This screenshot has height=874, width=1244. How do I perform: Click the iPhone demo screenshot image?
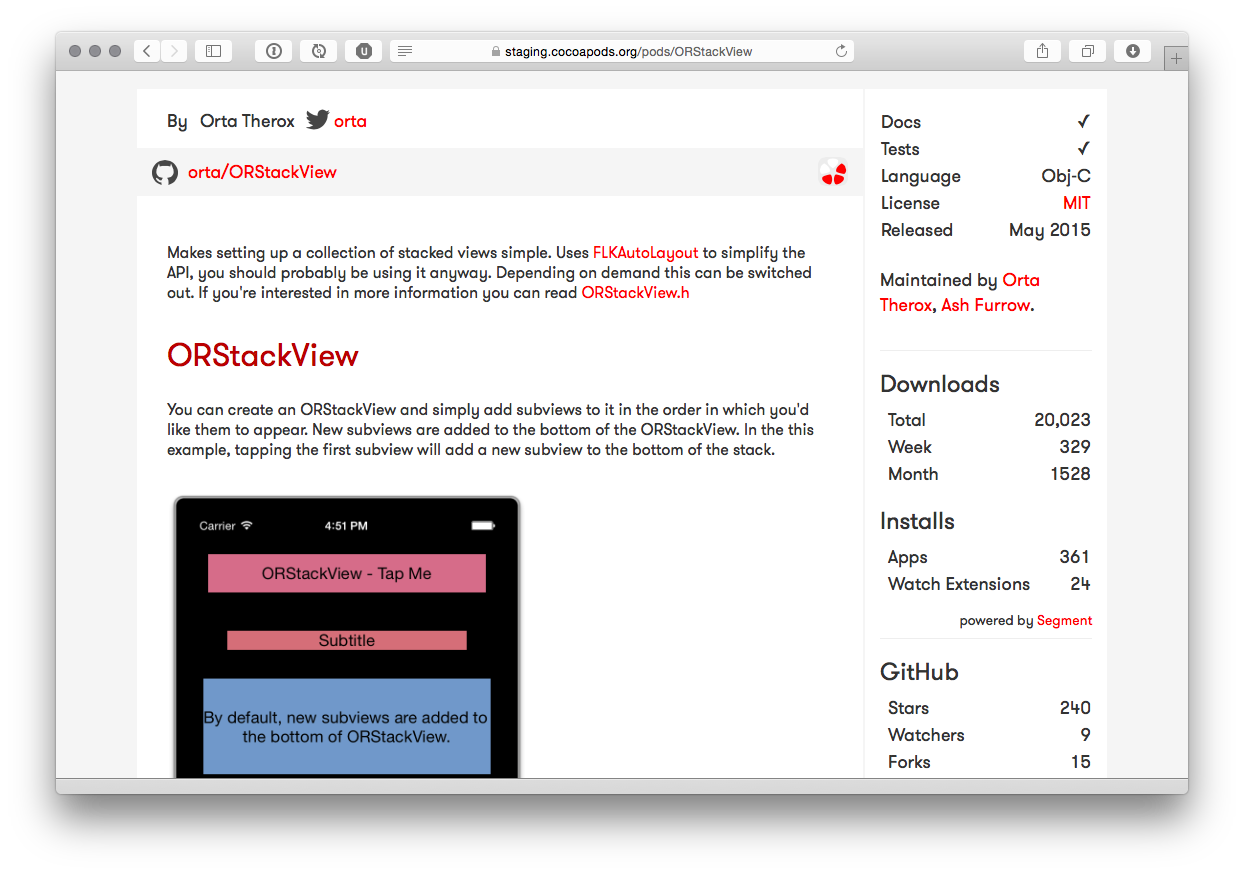point(347,636)
